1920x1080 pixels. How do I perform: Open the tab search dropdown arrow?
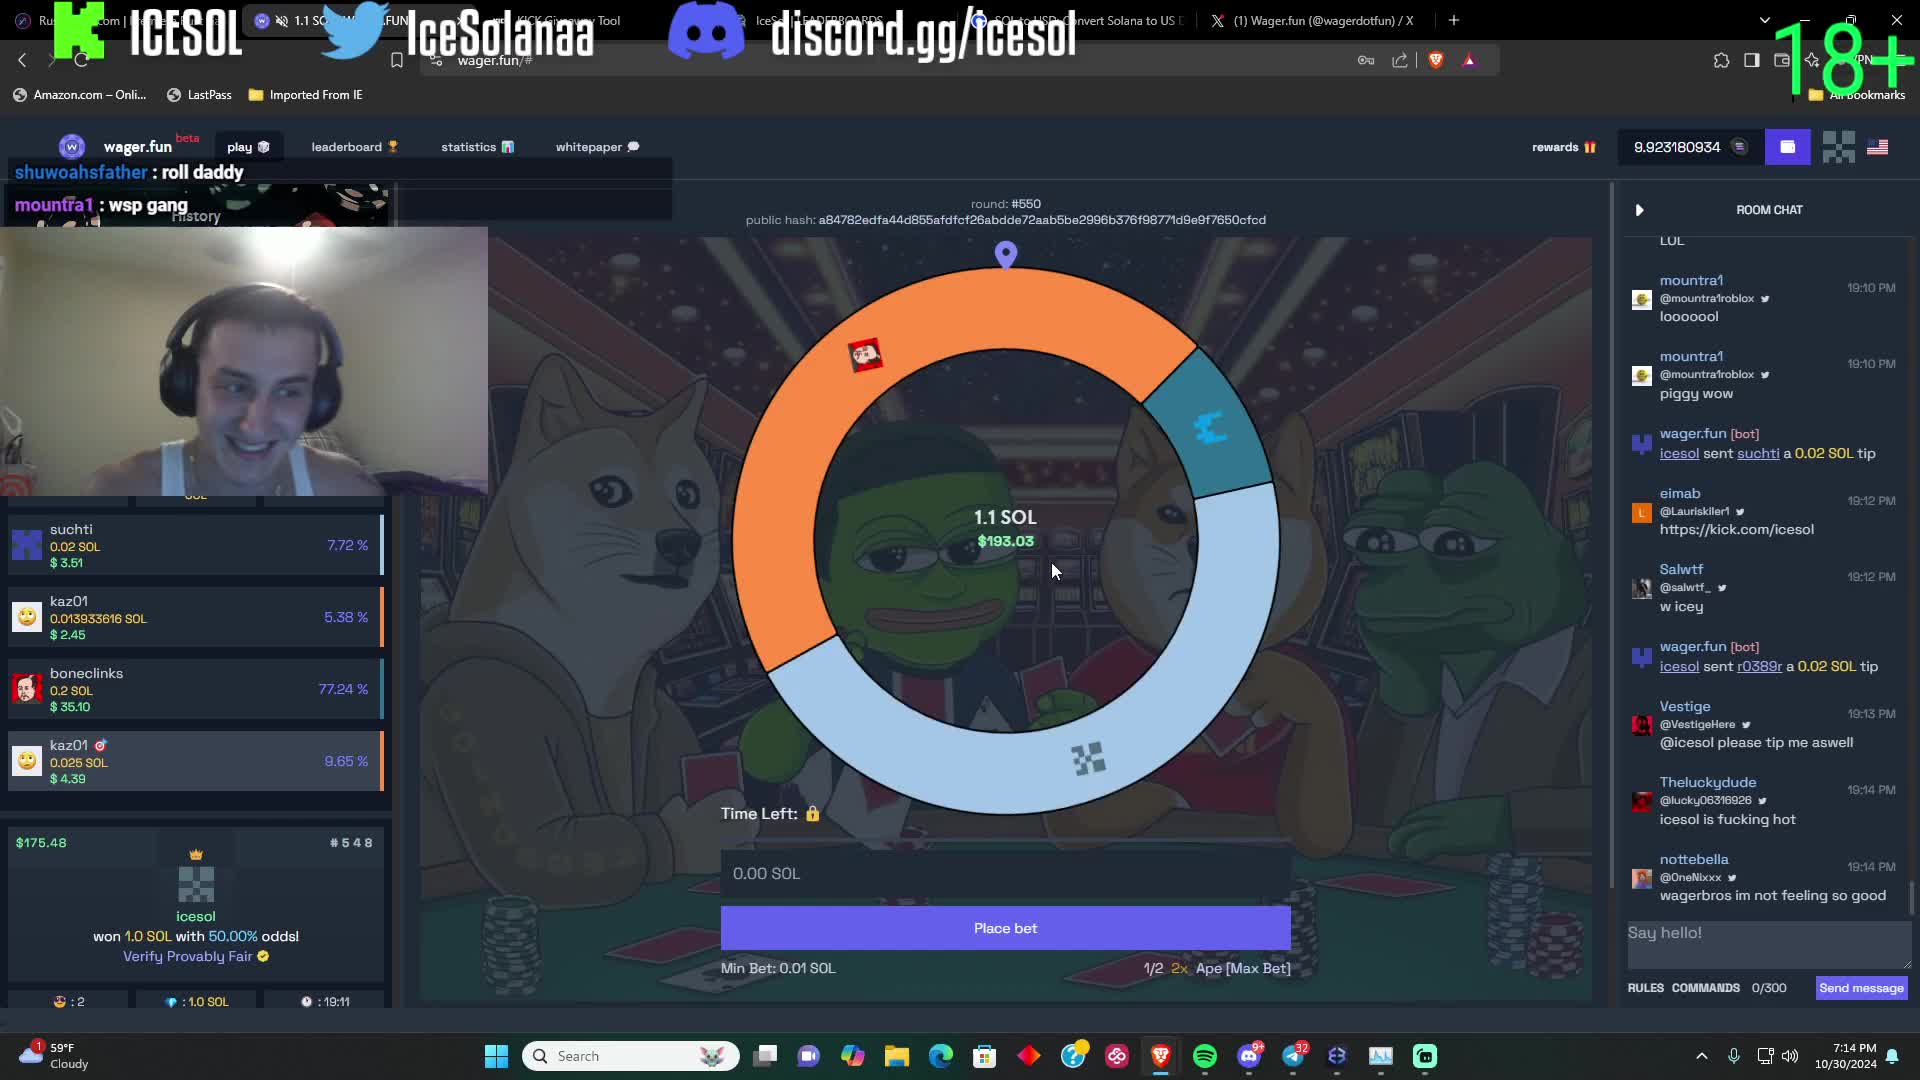tap(1764, 20)
